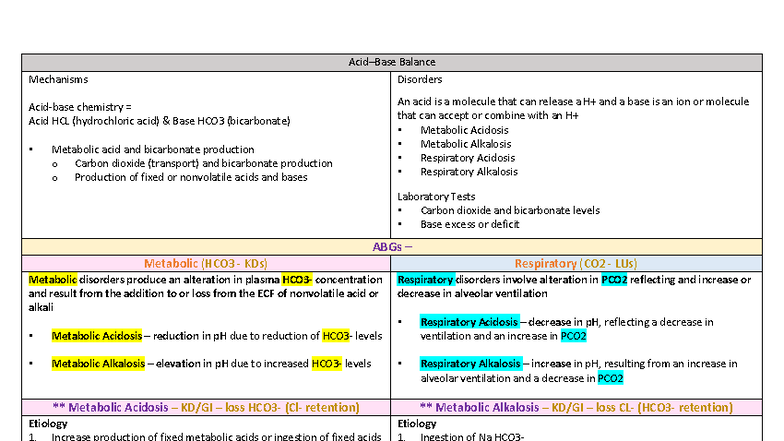Screen dimensions: 784x441
Task: Click cyan 'PCO2' in 'alteration in PCO2'
Action: tap(614, 280)
